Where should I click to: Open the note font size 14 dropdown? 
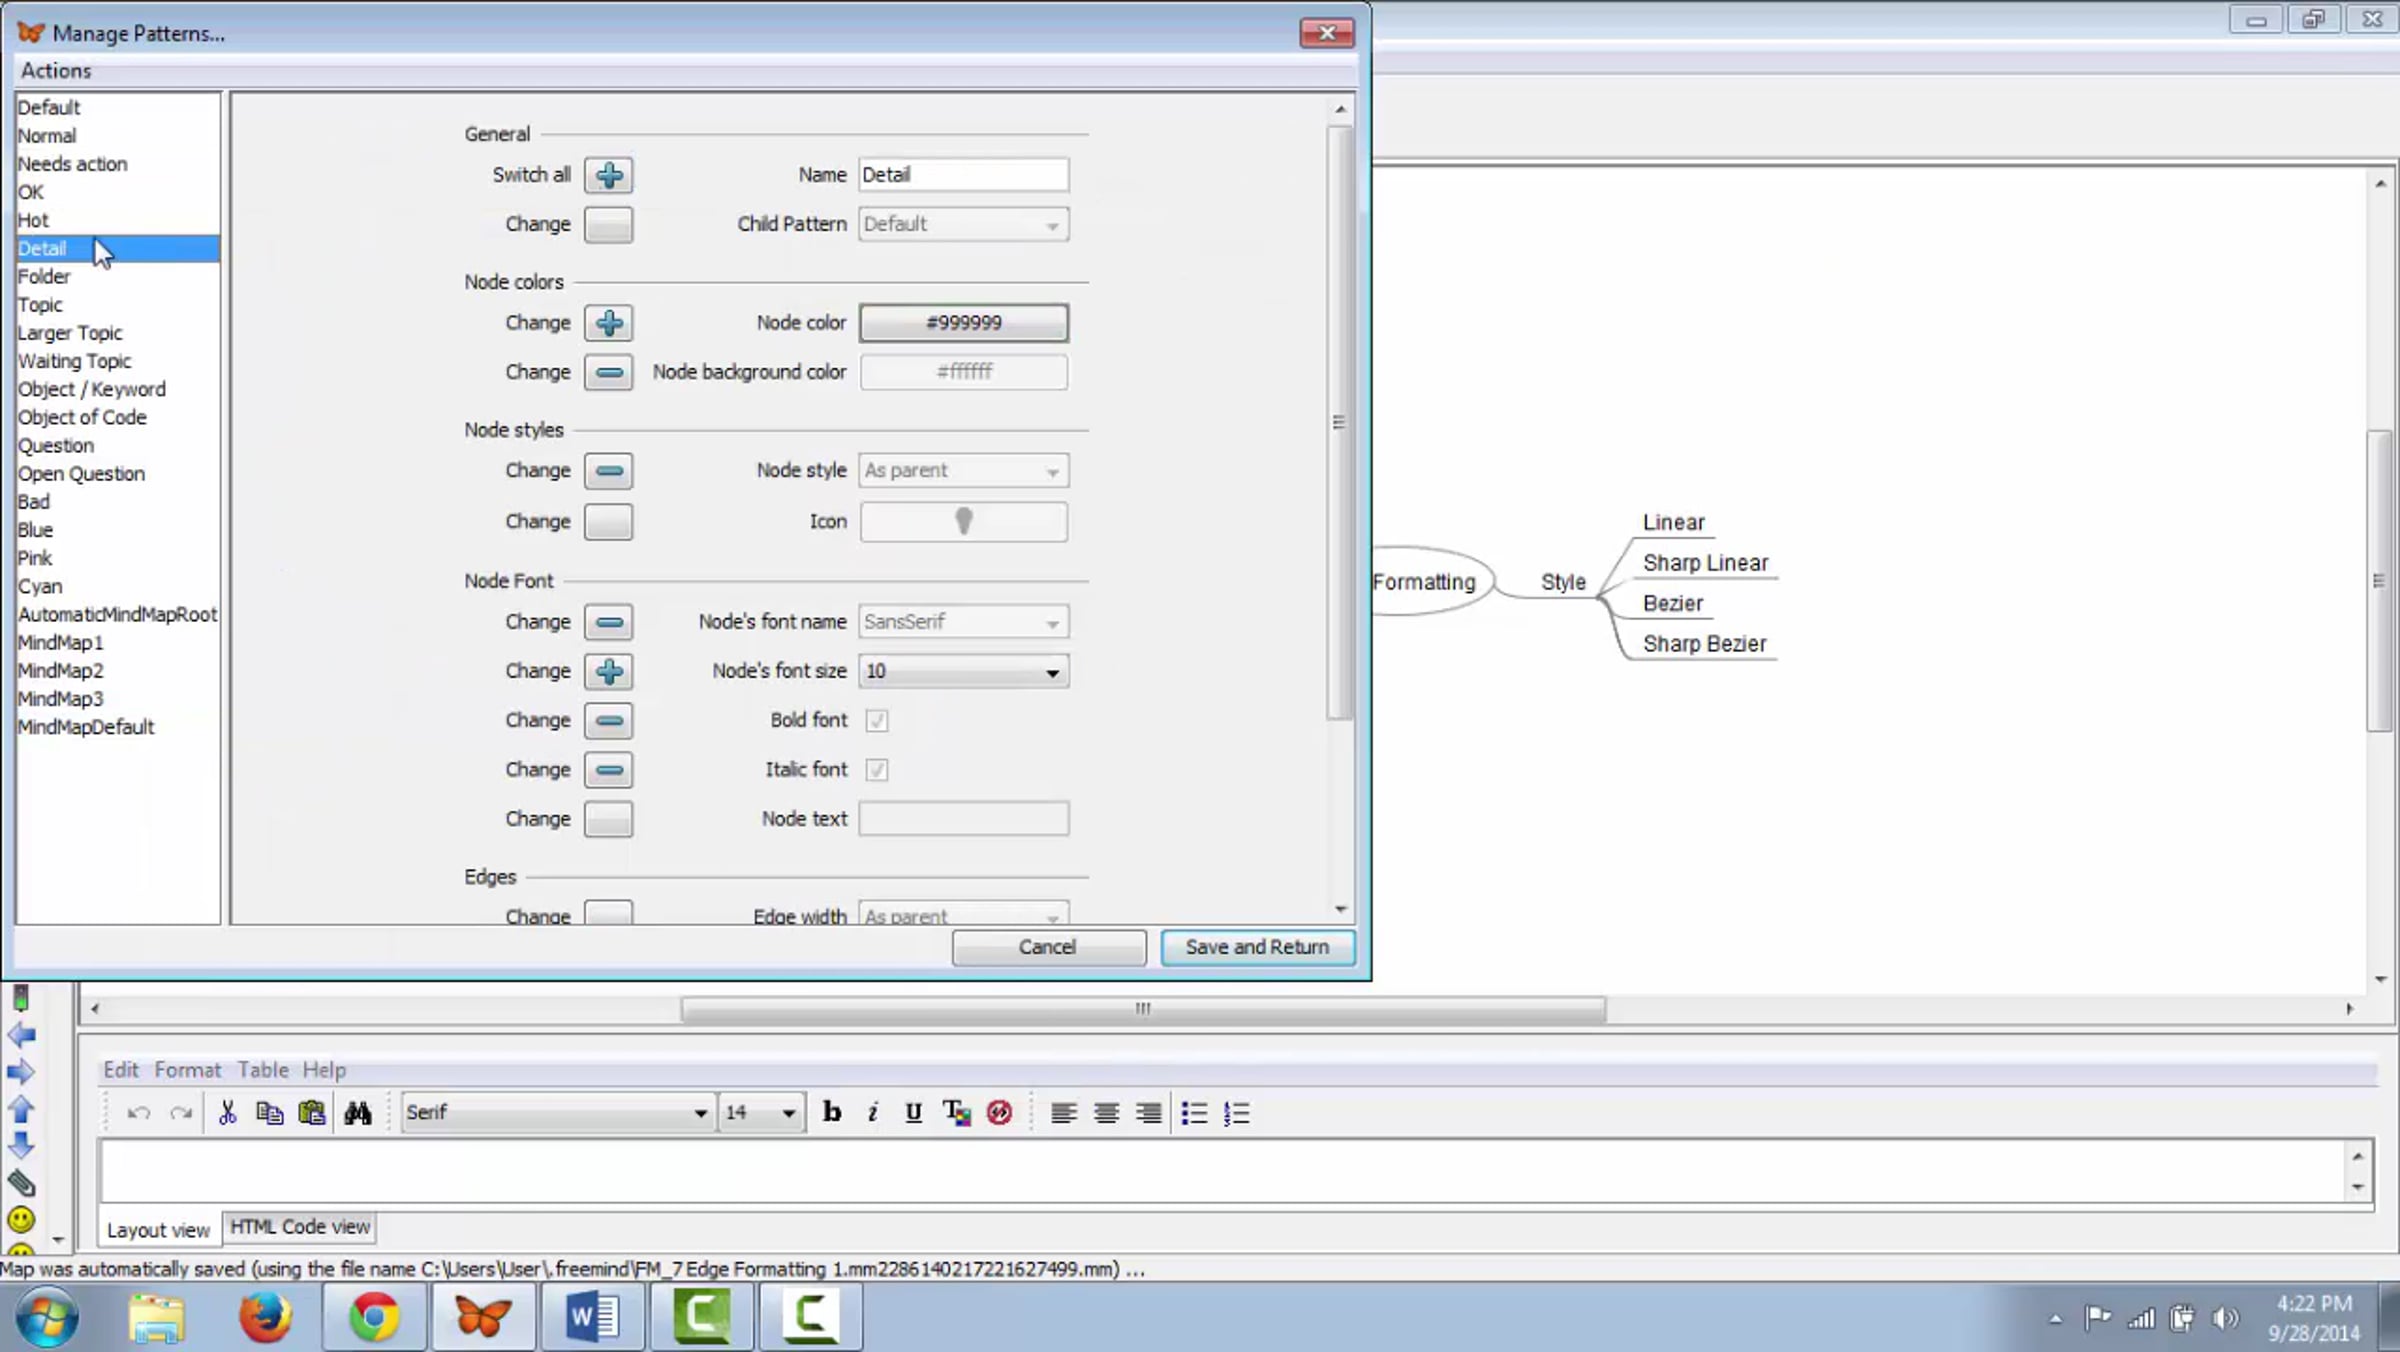(x=760, y=1112)
